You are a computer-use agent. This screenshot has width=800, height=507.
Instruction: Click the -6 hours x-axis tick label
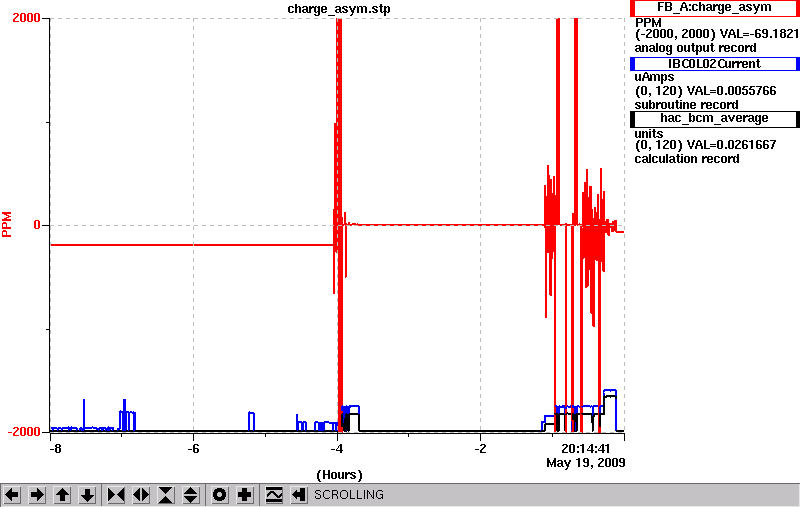point(193,449)
